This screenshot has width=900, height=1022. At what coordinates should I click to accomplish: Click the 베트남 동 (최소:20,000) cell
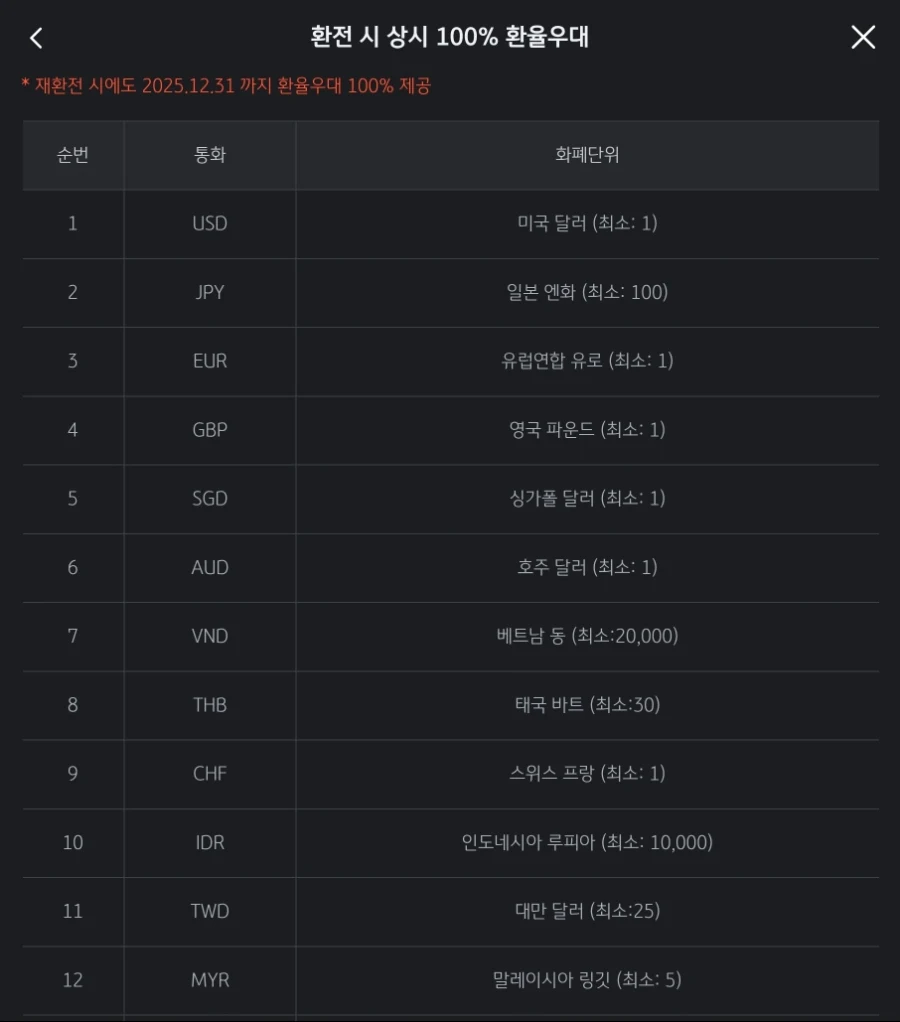[587, 635]
